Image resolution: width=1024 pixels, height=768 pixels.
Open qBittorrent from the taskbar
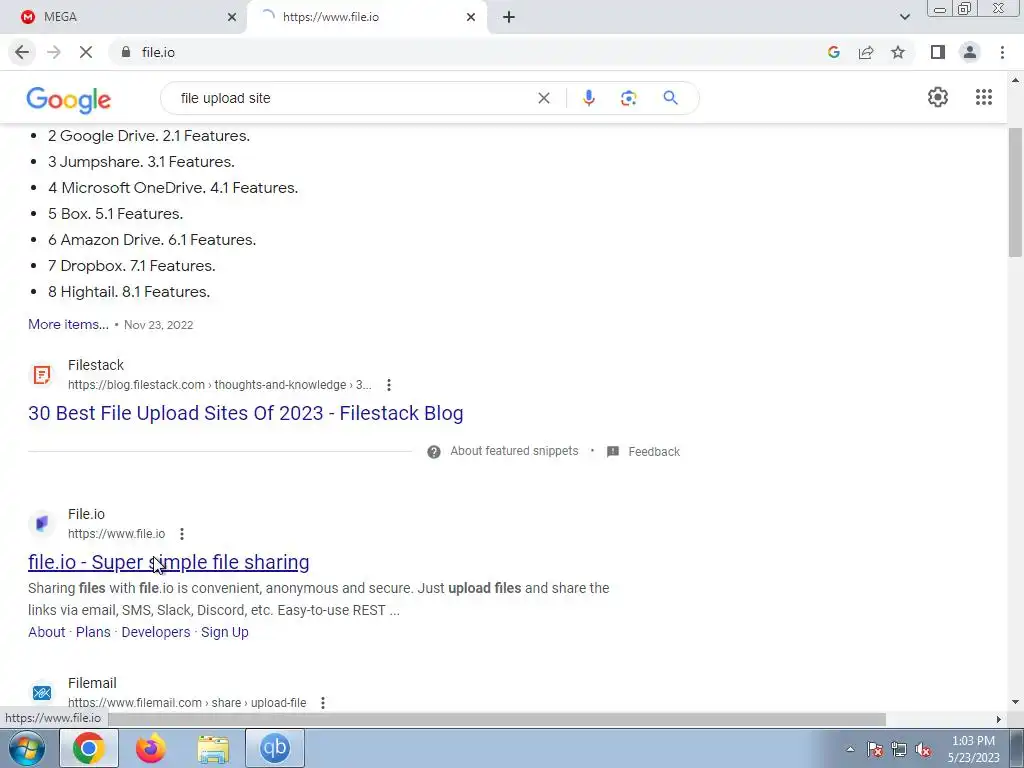[275, 748]
